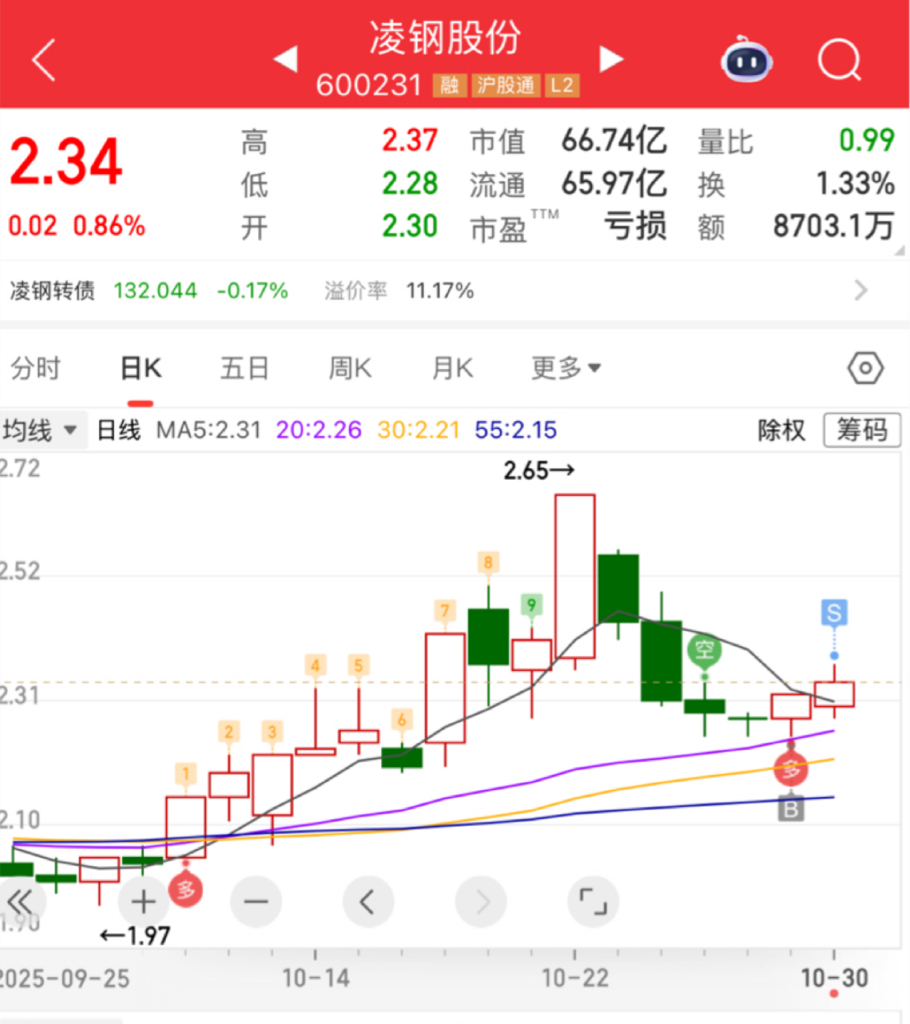Switch to the 分时 tab
The width and height of the screenshot is (910, 1024).
pos(36,368)
